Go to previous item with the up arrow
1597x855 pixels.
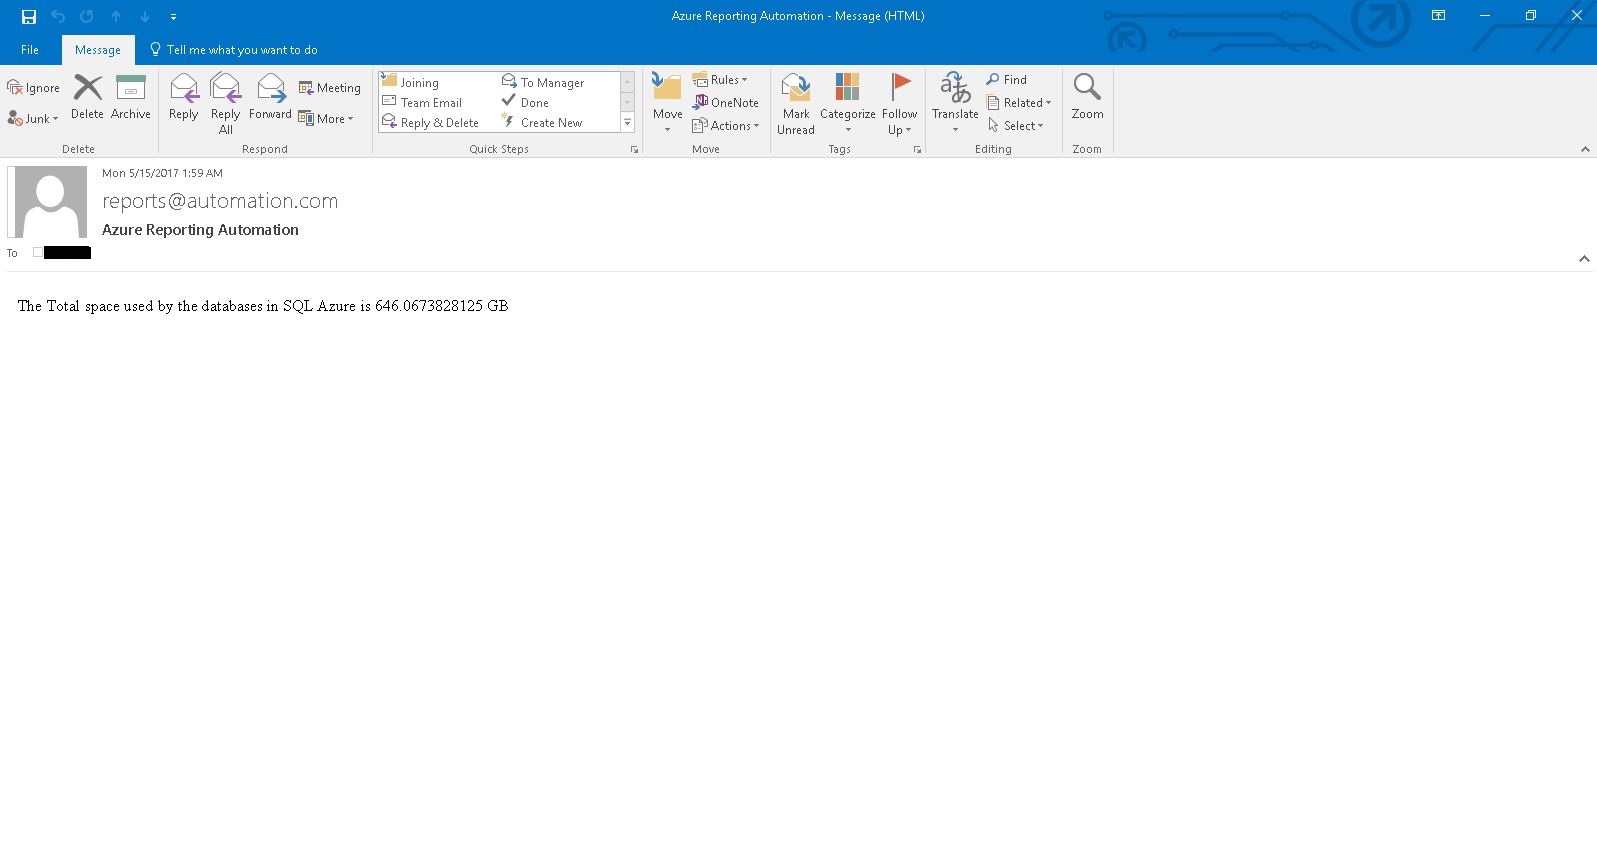point(116,16)
